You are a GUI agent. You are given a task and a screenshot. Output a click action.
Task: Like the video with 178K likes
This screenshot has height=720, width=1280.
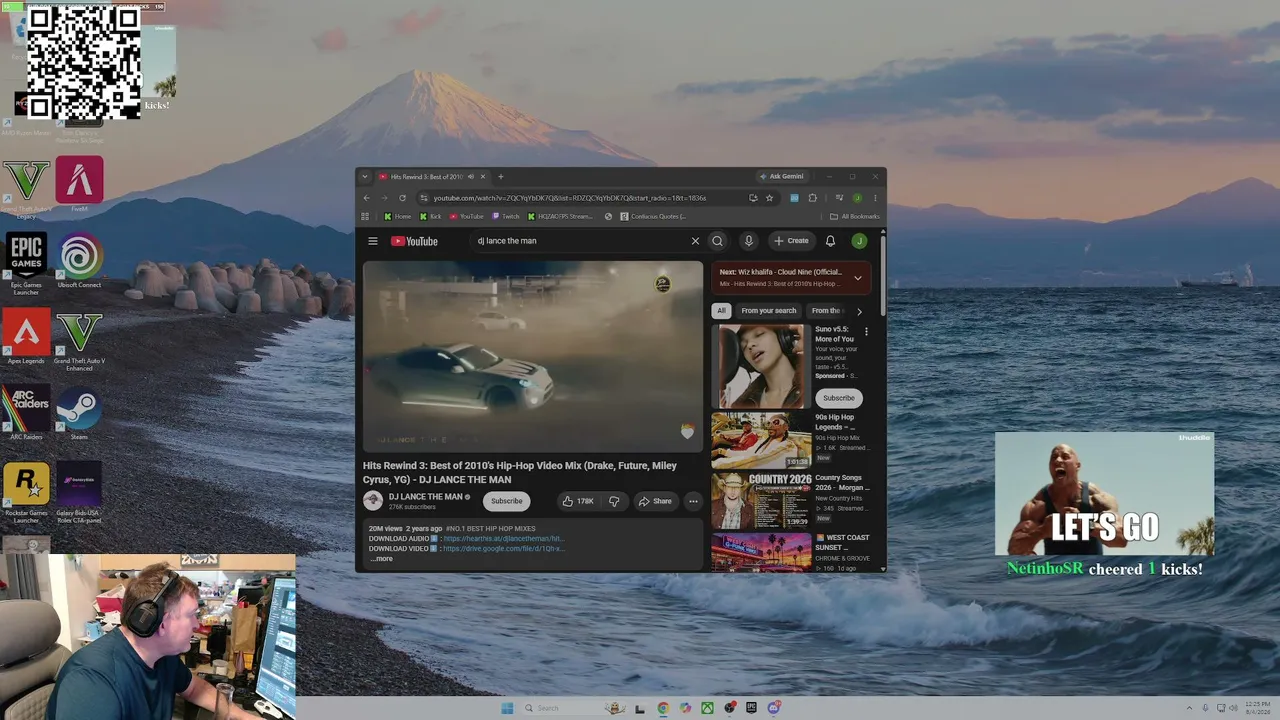tap(577, 501)
